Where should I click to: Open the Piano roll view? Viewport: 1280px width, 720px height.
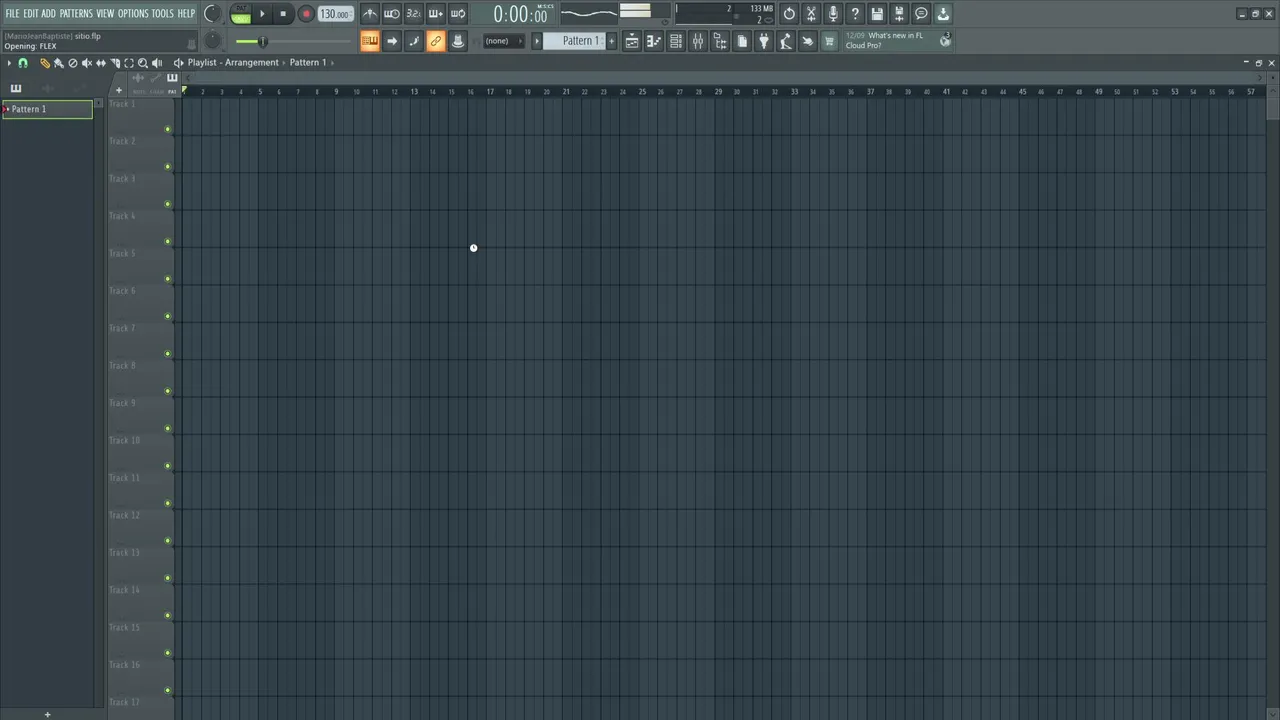[654, 41]
